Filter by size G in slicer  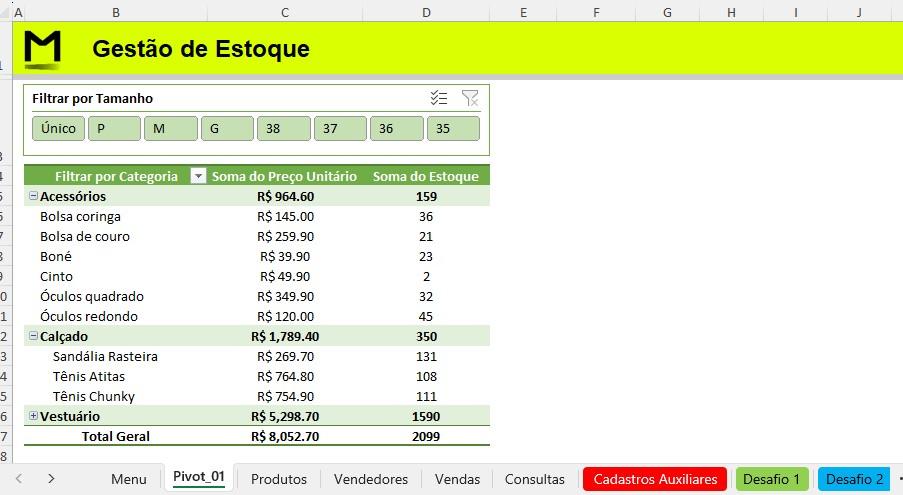pos(227,128)
